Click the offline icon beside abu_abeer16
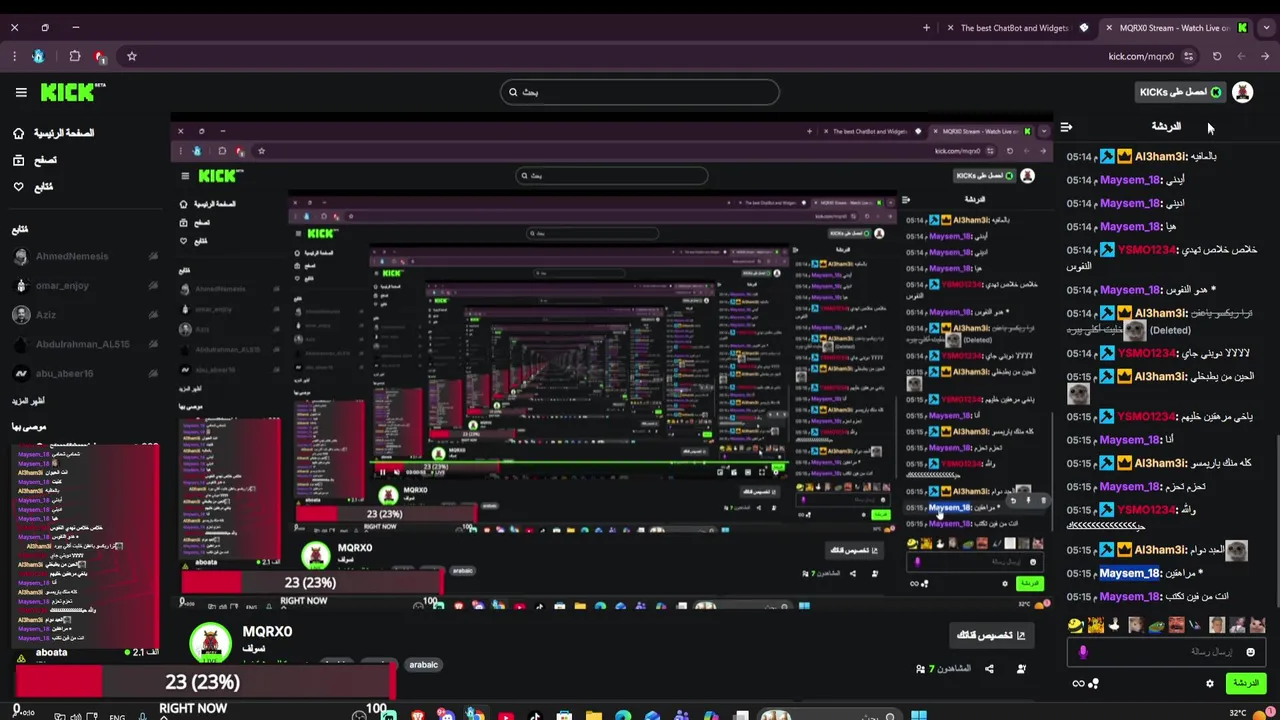 tap(153, 374)
